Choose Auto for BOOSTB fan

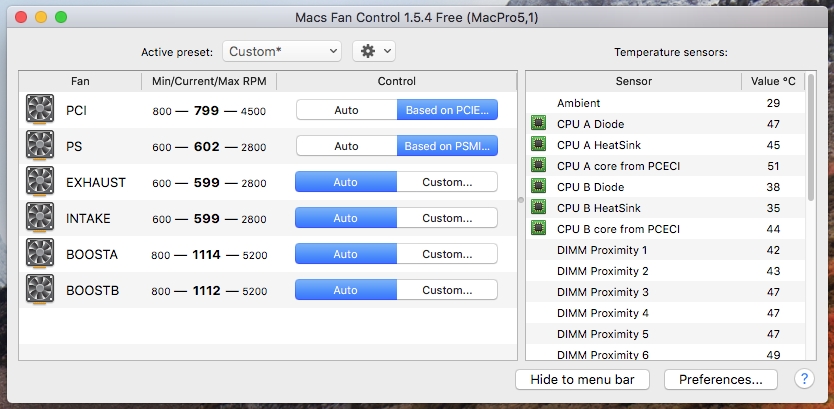346,290
